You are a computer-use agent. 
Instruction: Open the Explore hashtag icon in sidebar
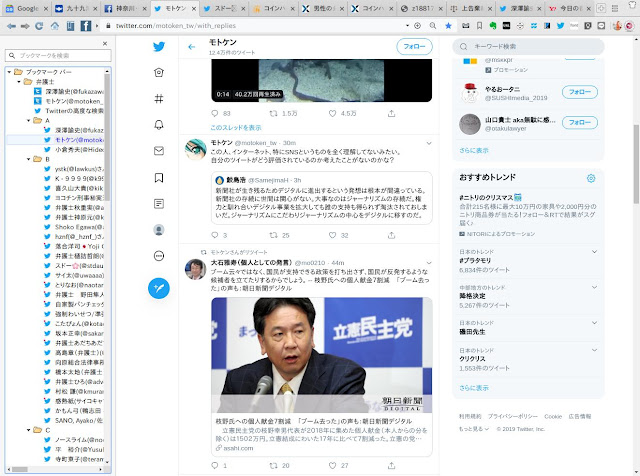[x=159, y=98]
